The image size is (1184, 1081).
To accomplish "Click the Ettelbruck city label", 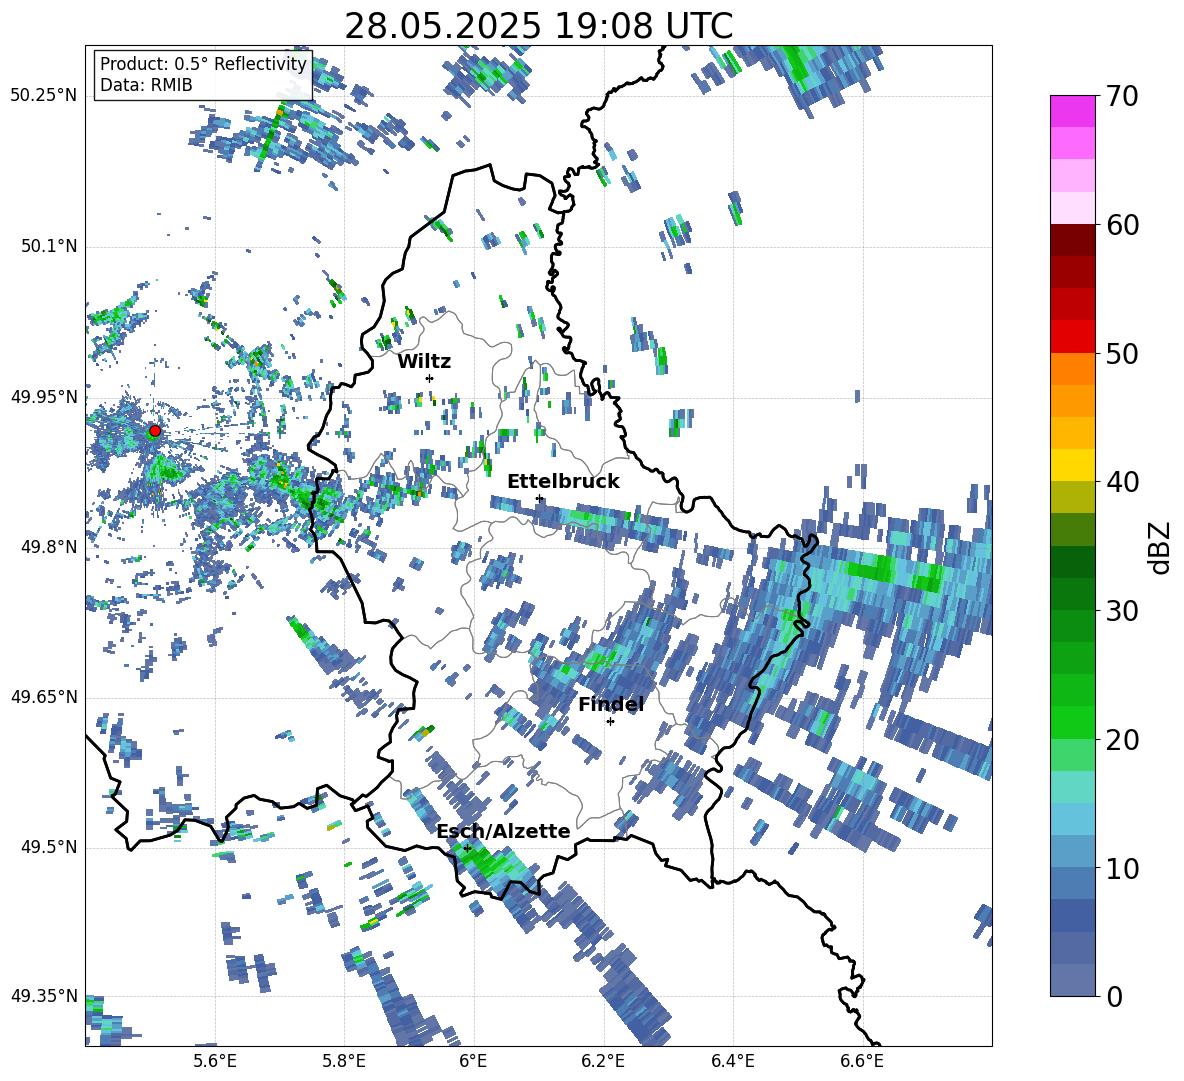I will point(563,482).
